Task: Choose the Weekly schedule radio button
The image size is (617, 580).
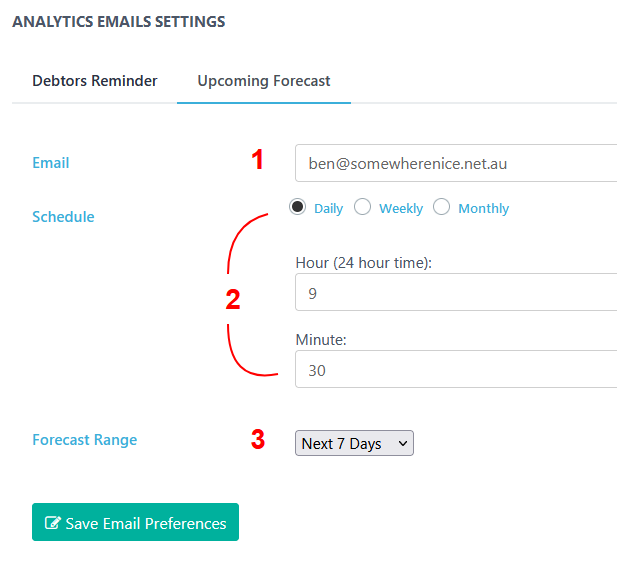Action: (362, 207)
